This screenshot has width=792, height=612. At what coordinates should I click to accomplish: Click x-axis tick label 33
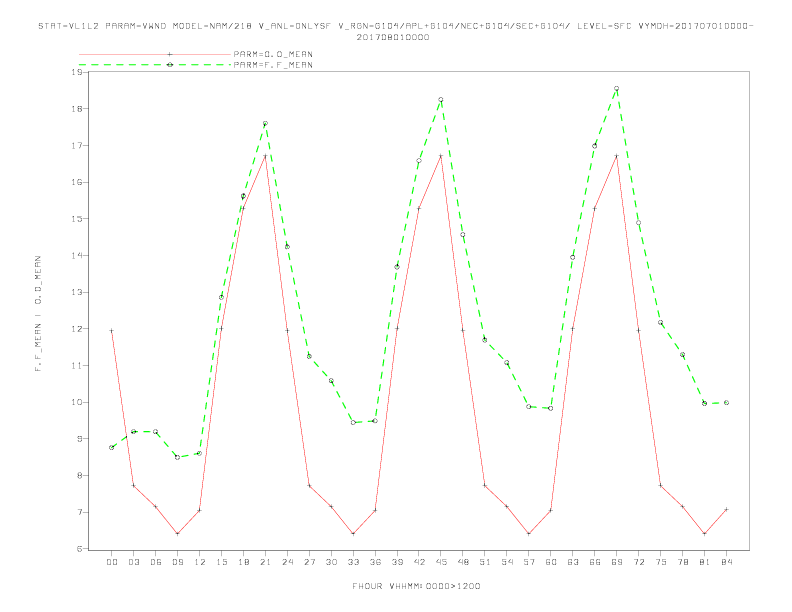pyautogui.click(x=353, y=562)
